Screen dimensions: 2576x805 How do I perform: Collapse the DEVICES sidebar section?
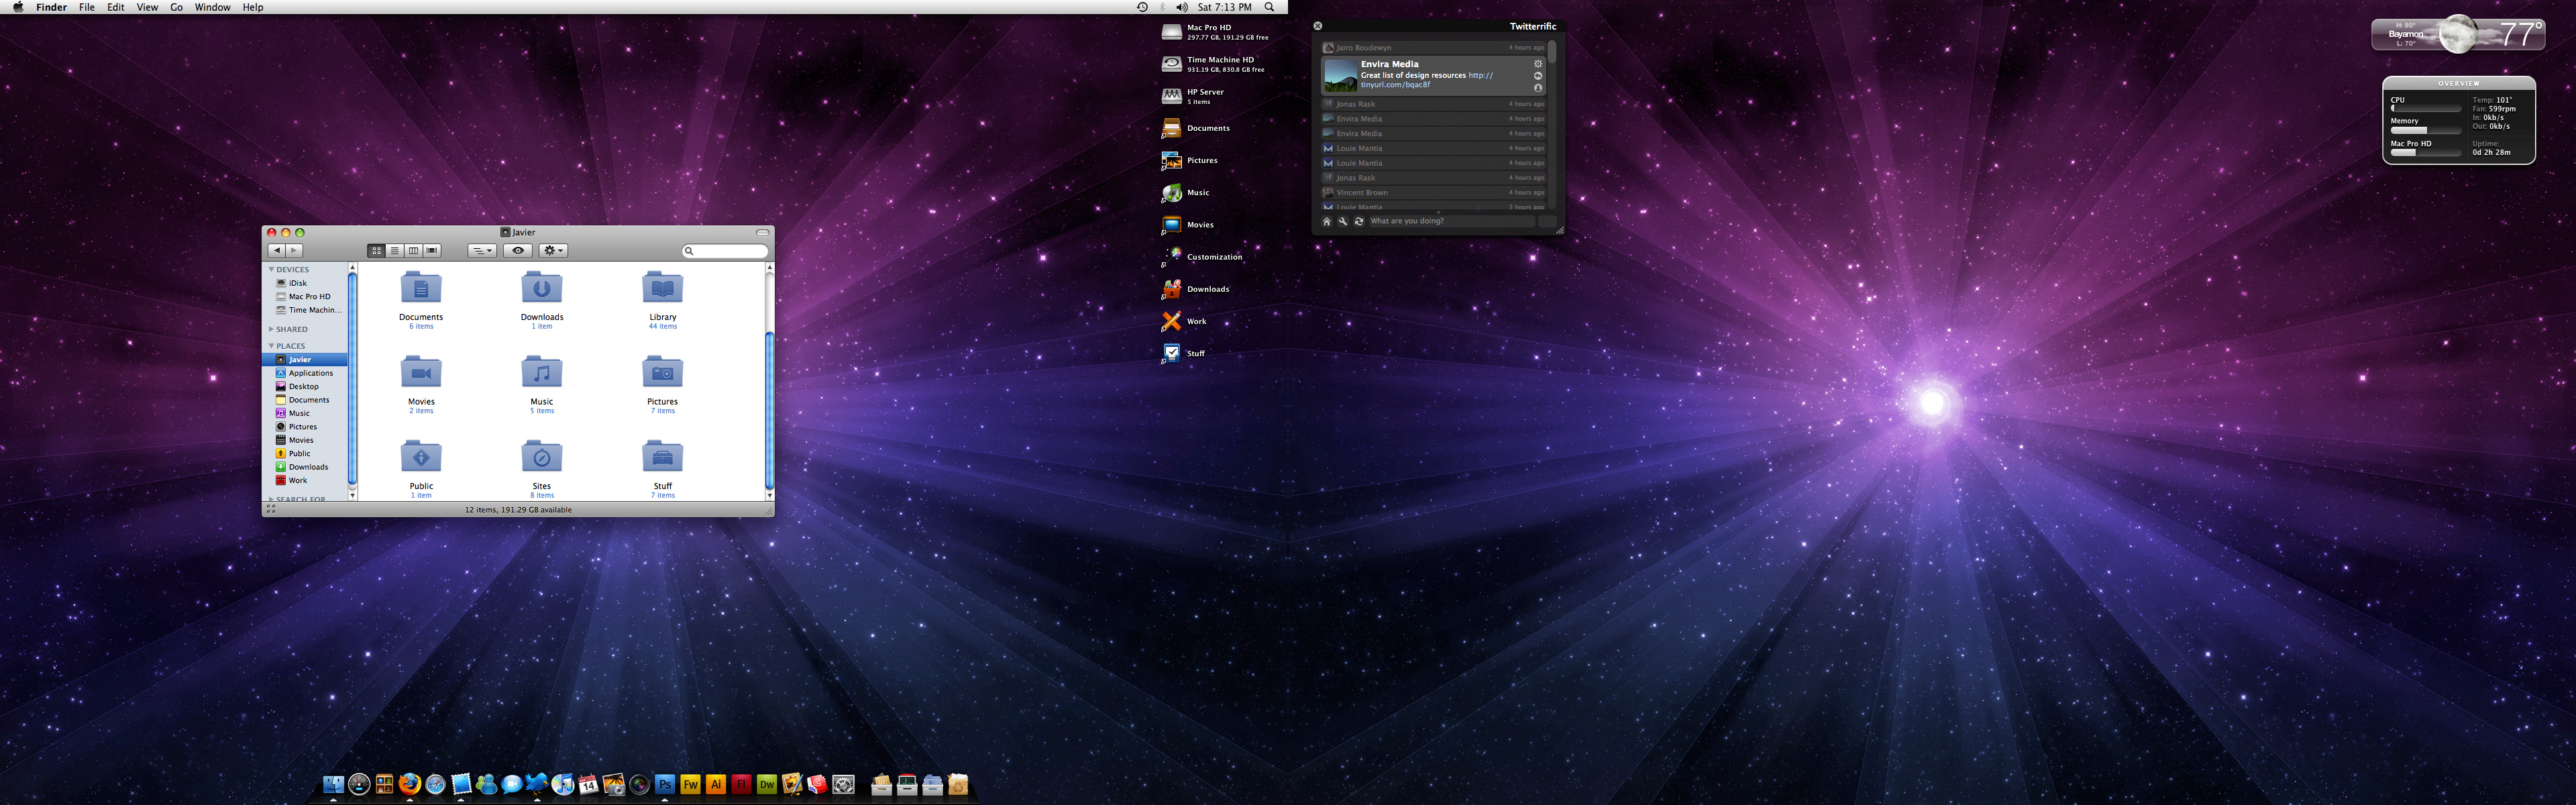click(x=271, y=270)
